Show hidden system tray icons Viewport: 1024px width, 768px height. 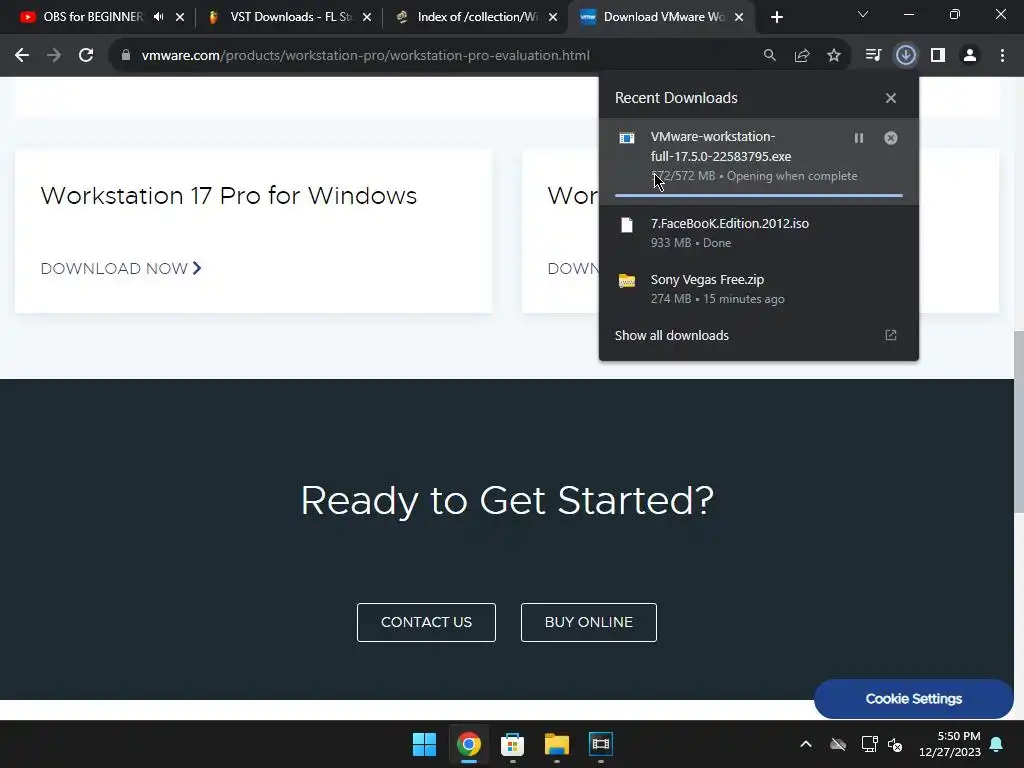pos(806,744)
